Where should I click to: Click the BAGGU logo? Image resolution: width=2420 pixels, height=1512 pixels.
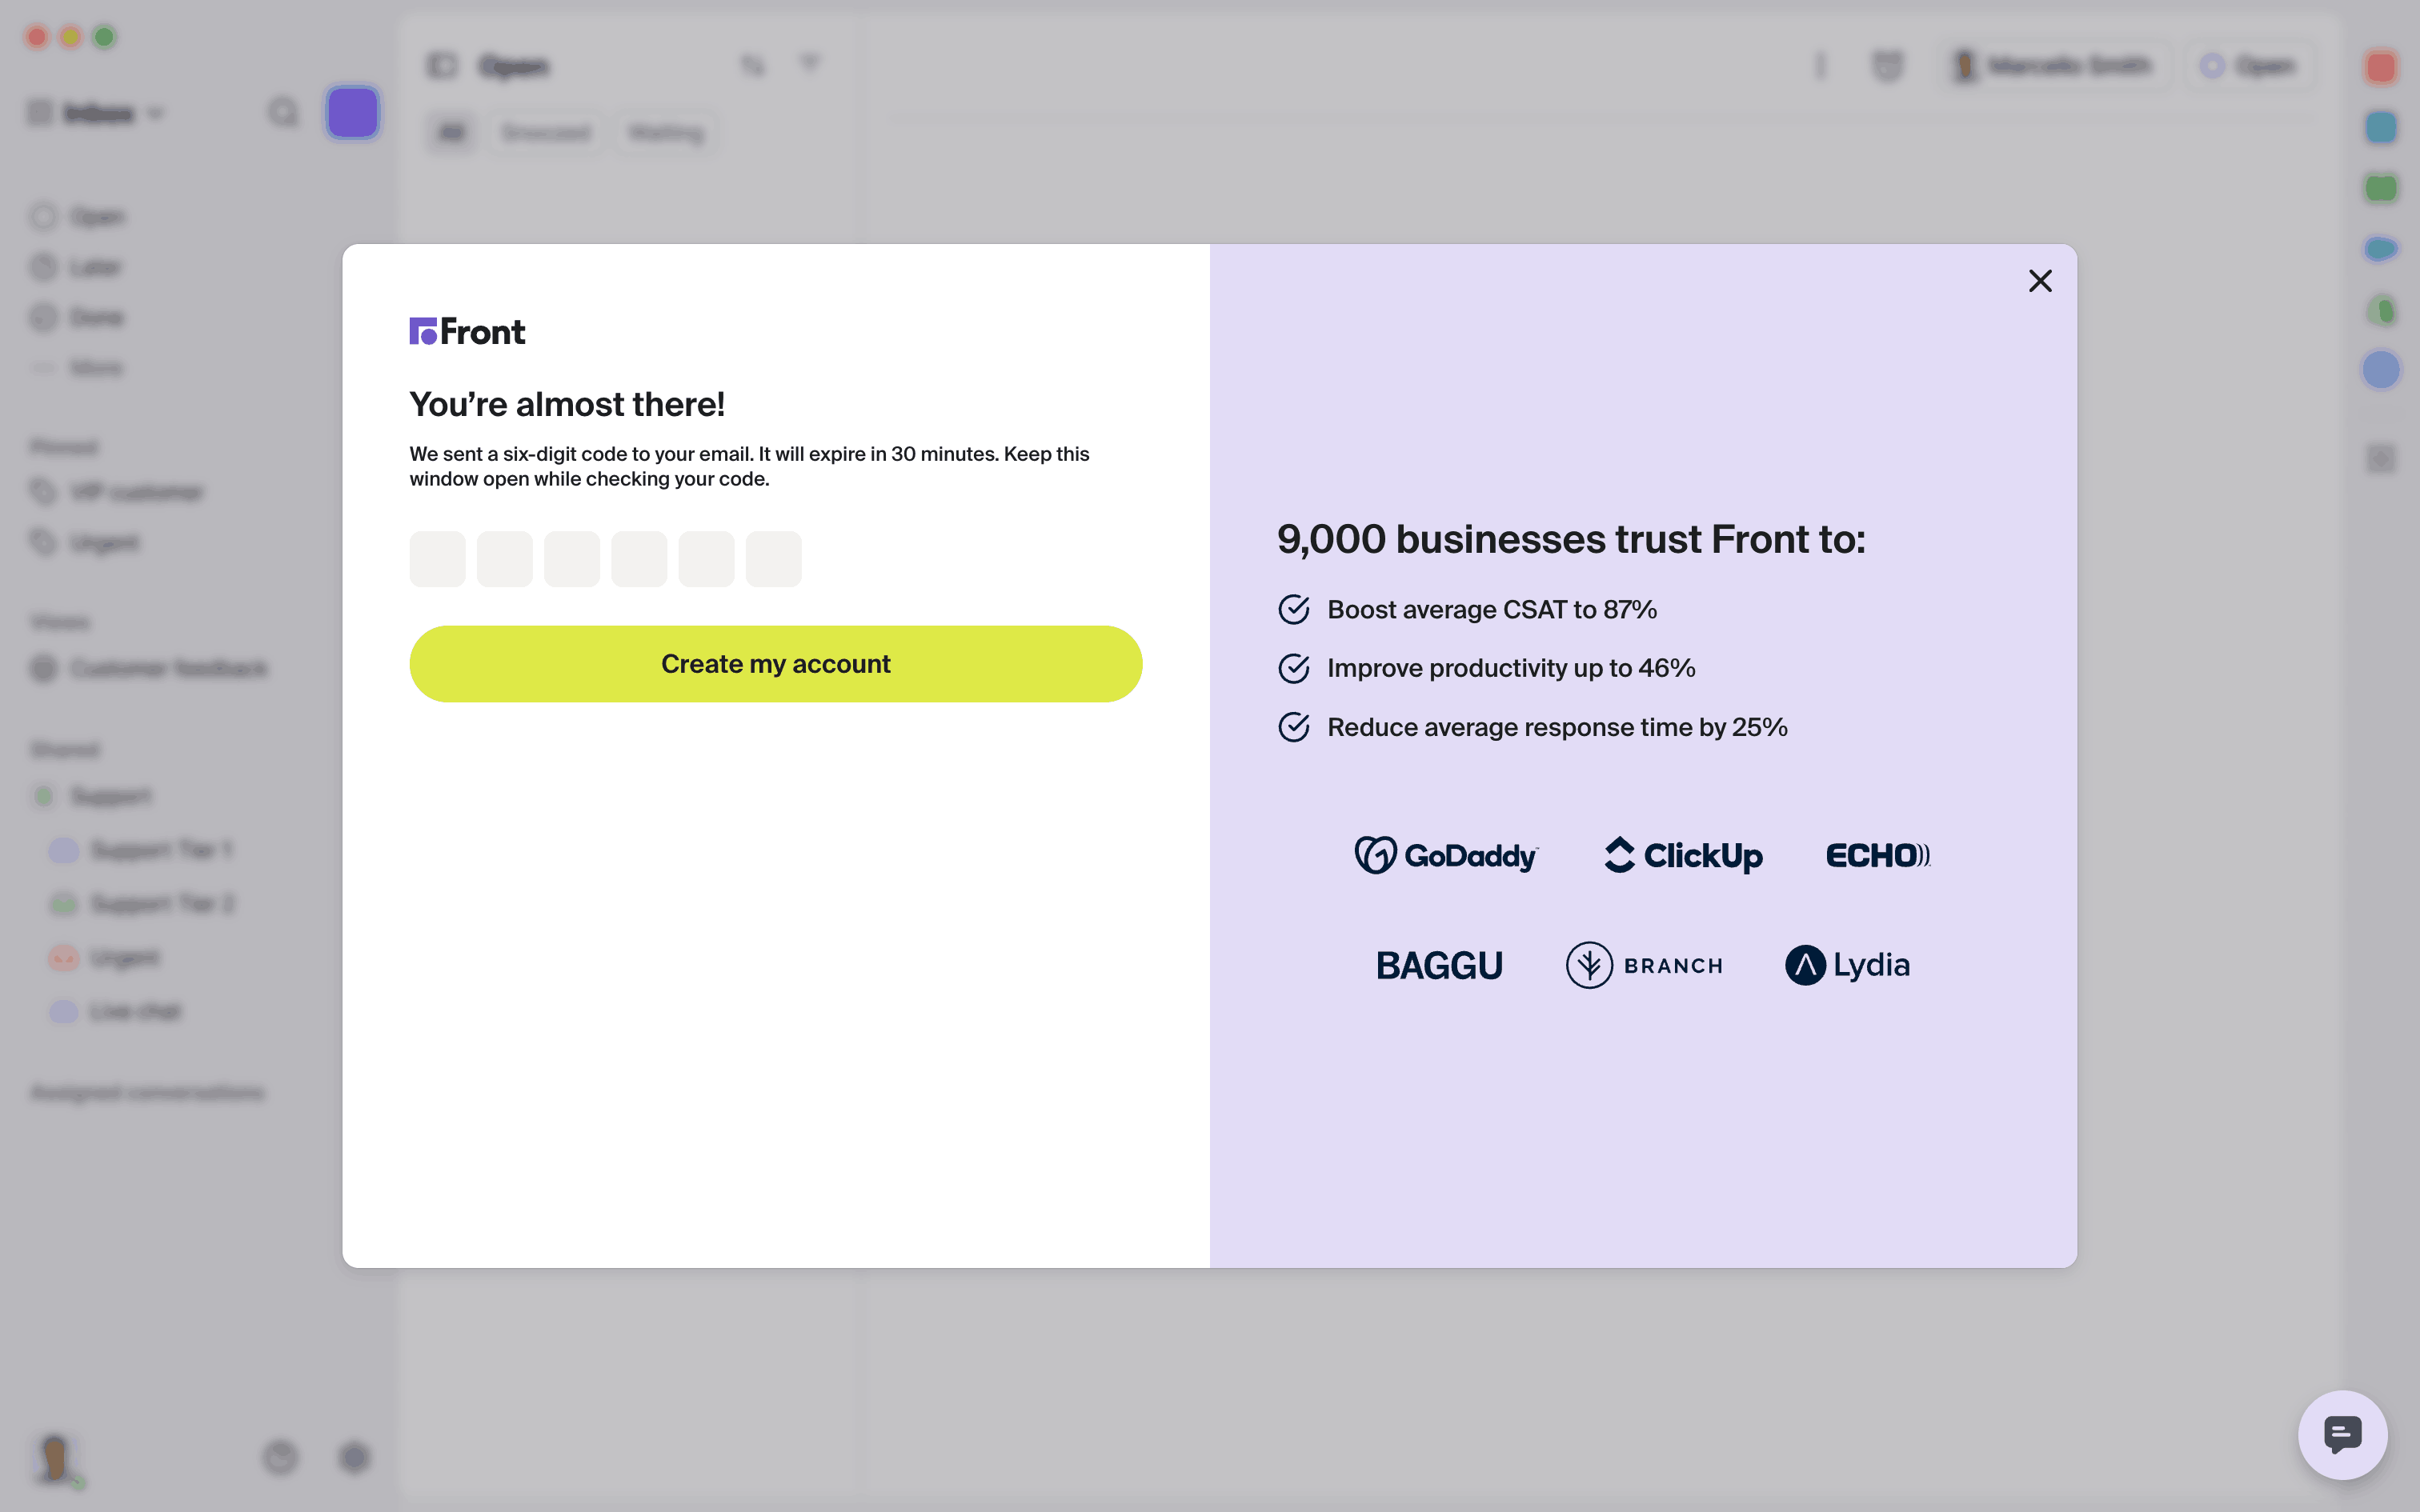(1439, 965)
